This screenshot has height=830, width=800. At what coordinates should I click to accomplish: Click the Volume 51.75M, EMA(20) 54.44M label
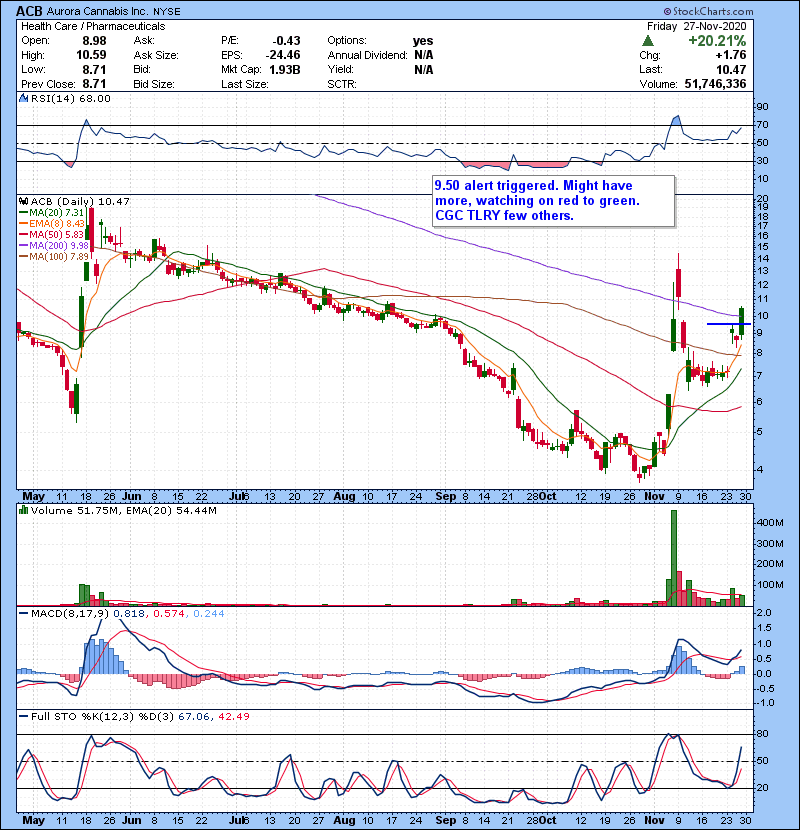pos(123,511)
